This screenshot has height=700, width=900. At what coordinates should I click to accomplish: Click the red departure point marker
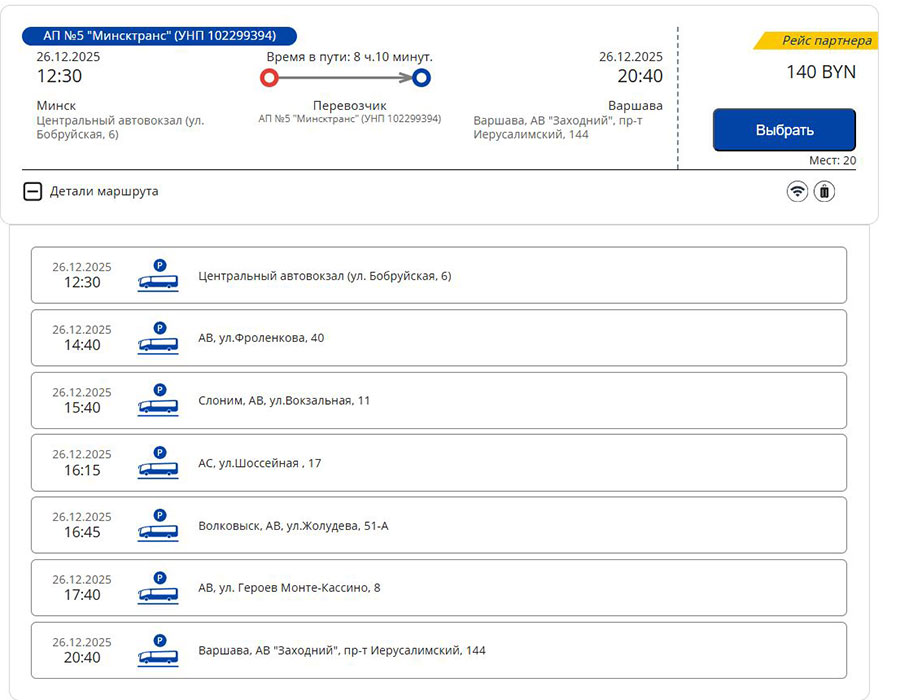(x=268, y=77)
